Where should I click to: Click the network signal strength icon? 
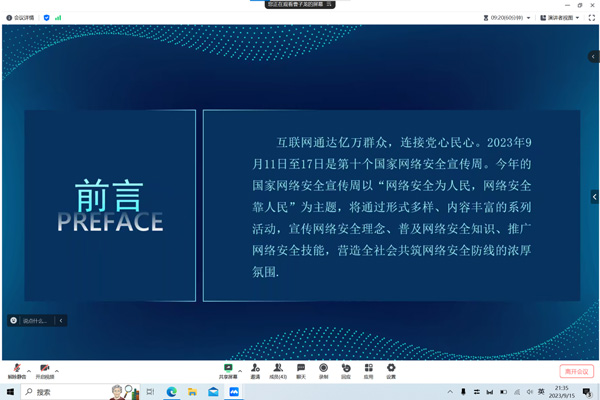click(58, 17)
